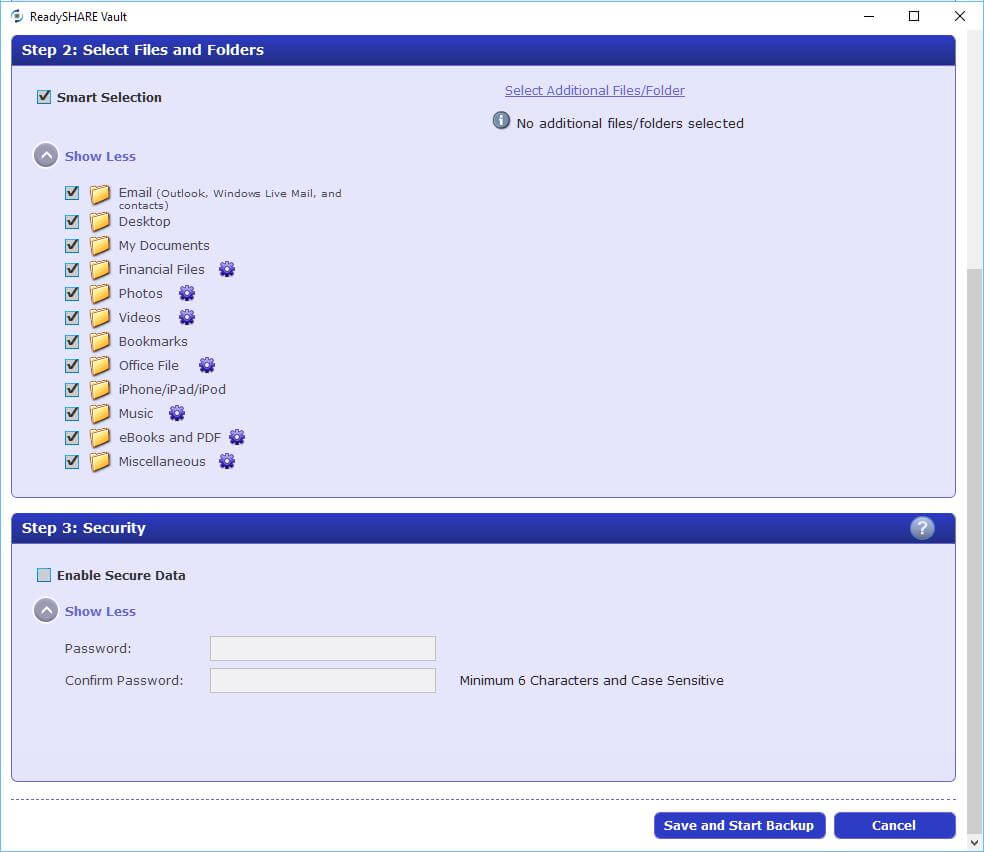984x852 pixels.
Task: Open settings gear next to Financial Files
Action: point(227,269)
